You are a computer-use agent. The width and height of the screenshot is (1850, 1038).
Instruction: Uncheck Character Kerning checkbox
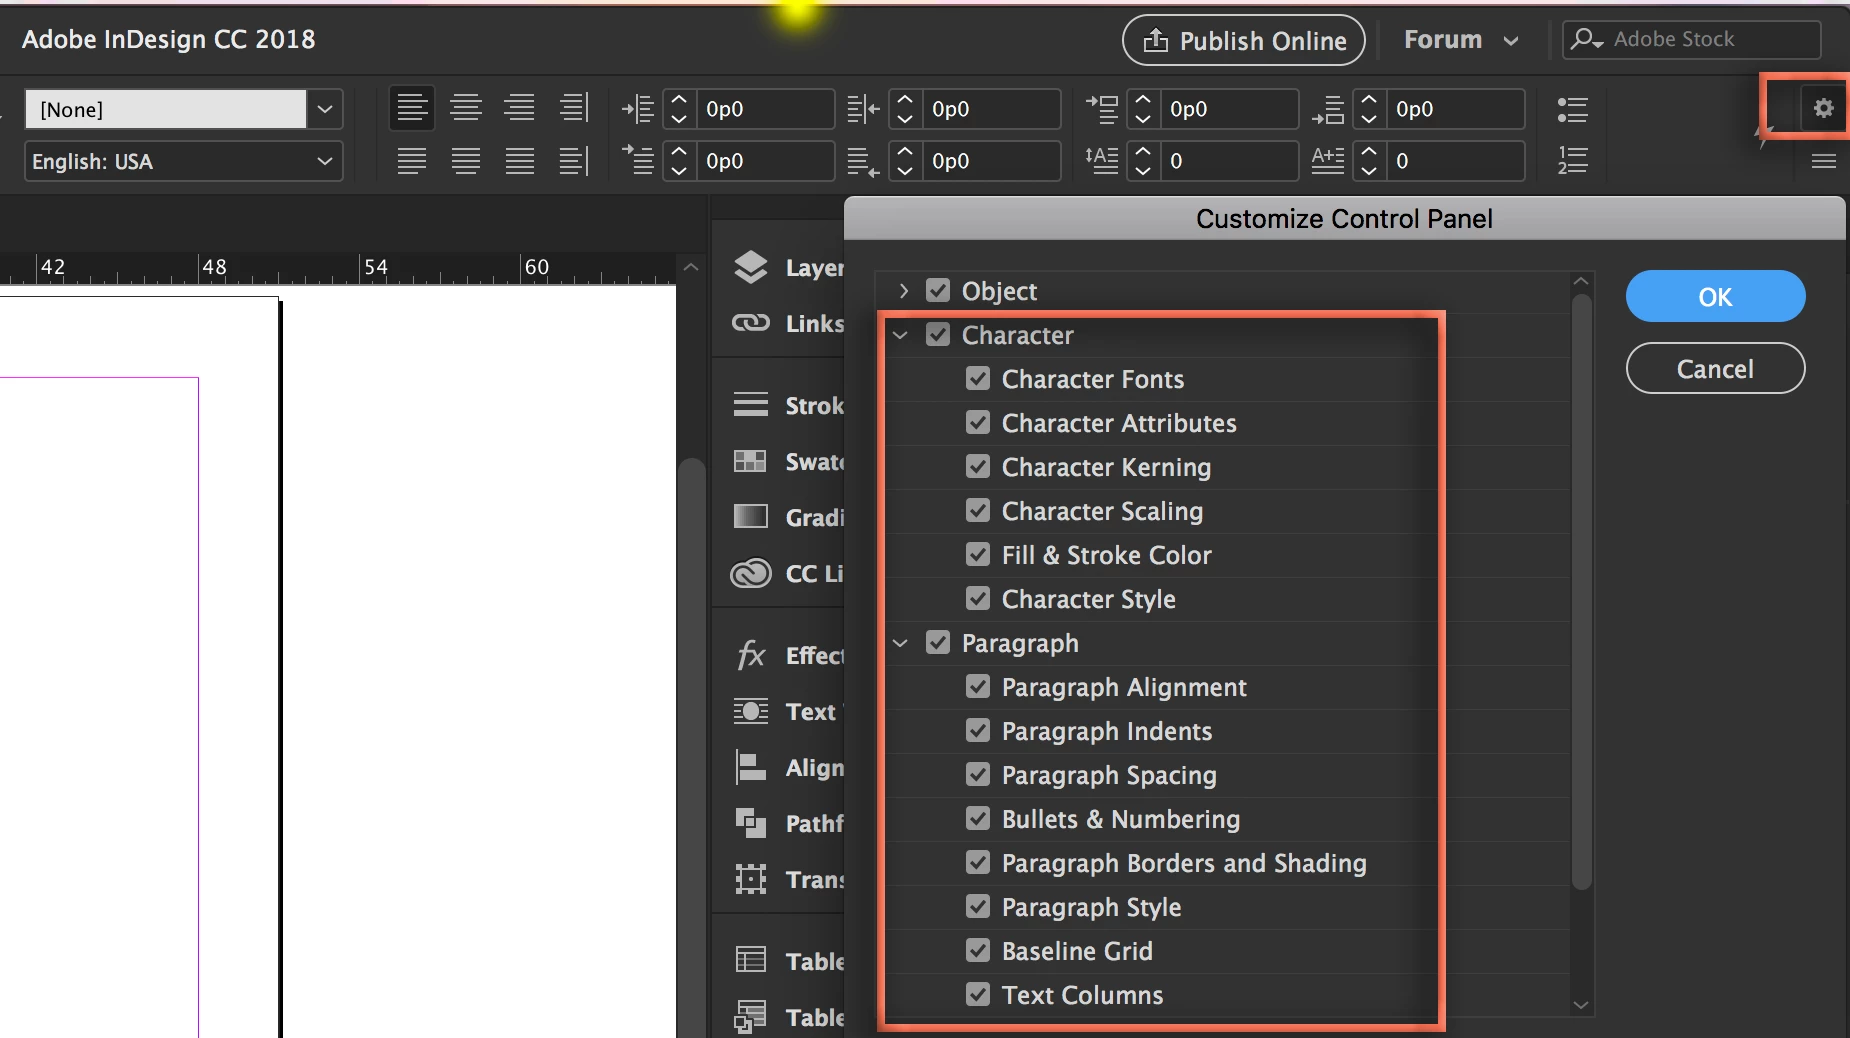978,467
